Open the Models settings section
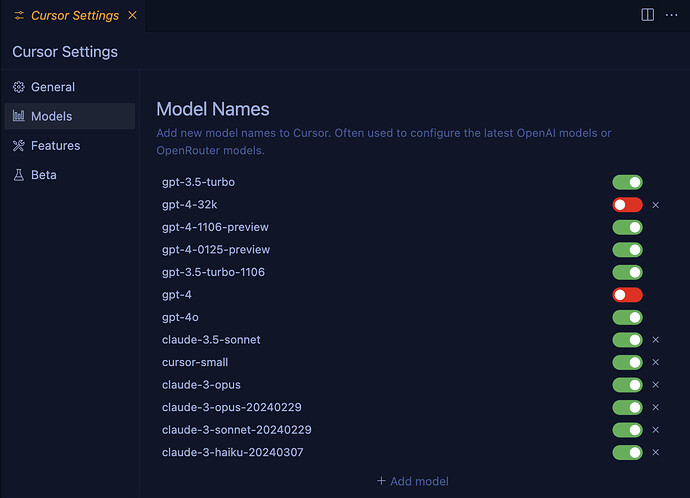 [x=70, y=116]
